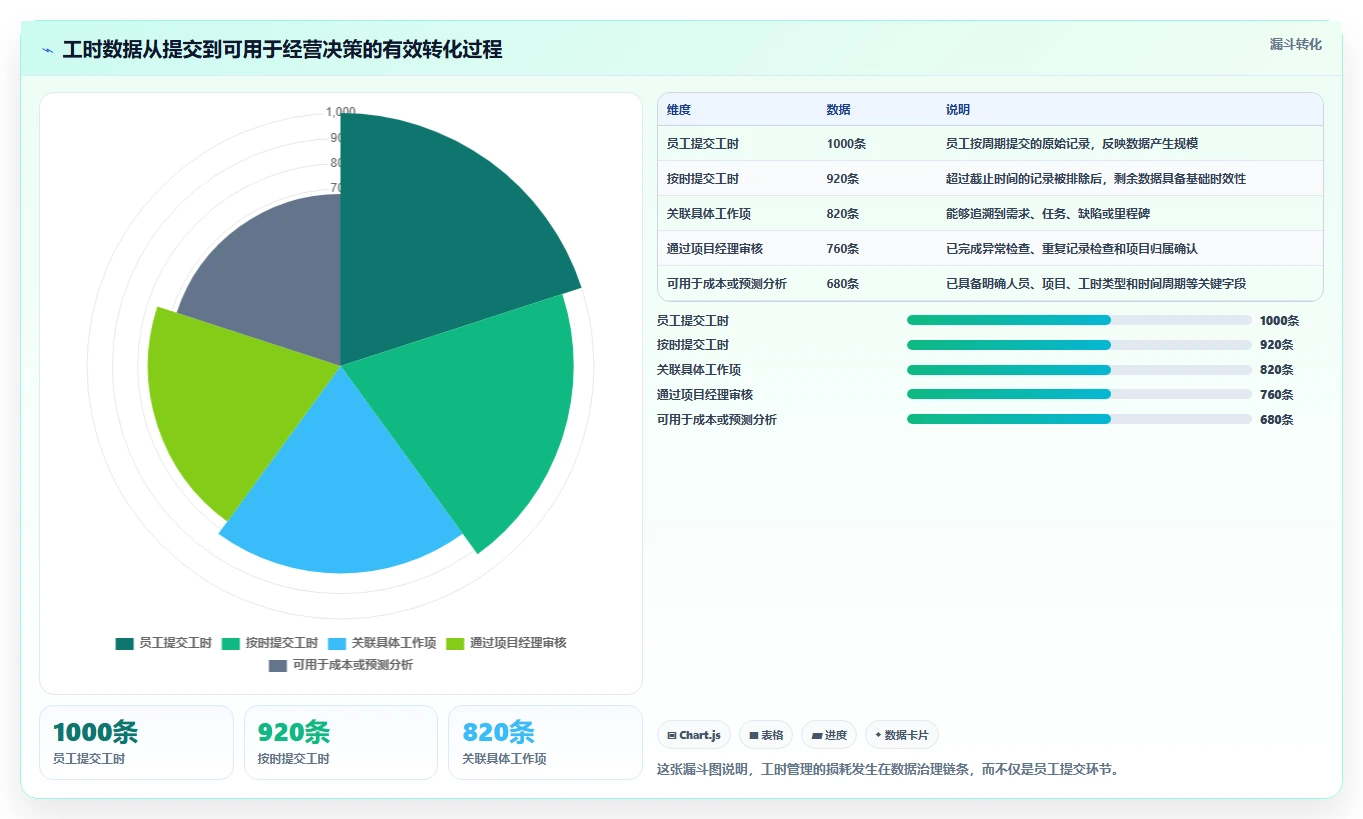Click the 说明 column header
Screen dimensions: 1363x819
point(958,110)
